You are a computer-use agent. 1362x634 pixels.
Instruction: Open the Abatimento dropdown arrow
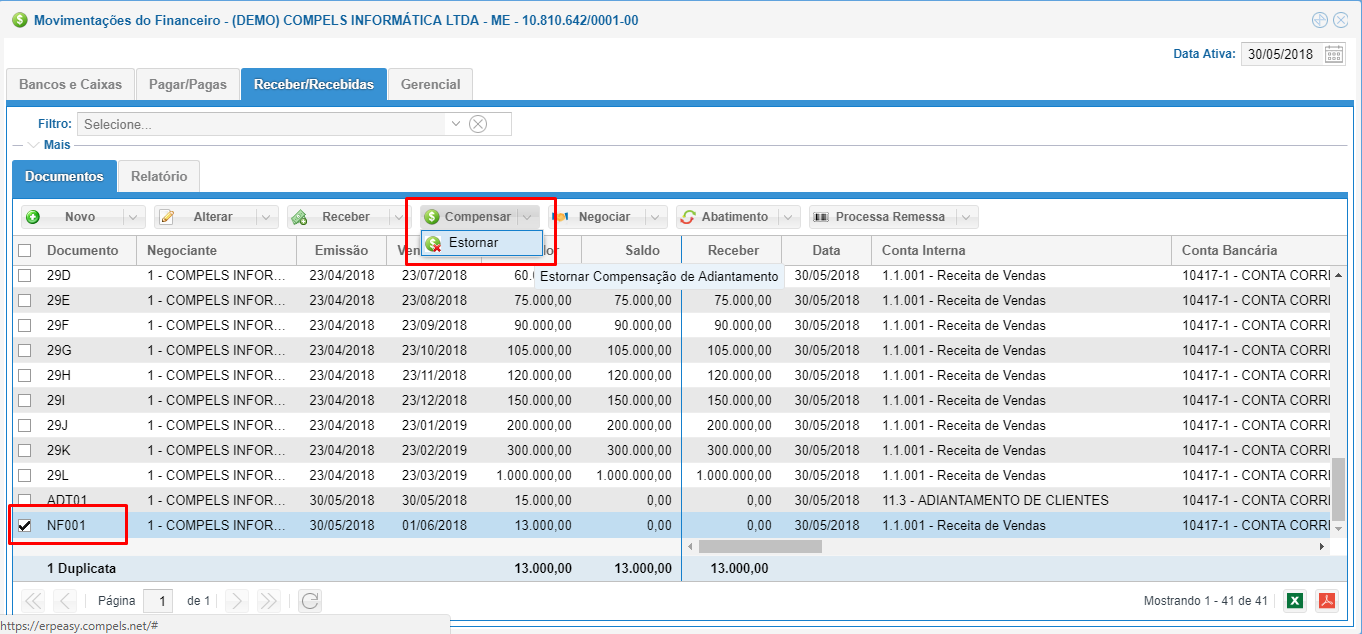[x=790, y=217]
